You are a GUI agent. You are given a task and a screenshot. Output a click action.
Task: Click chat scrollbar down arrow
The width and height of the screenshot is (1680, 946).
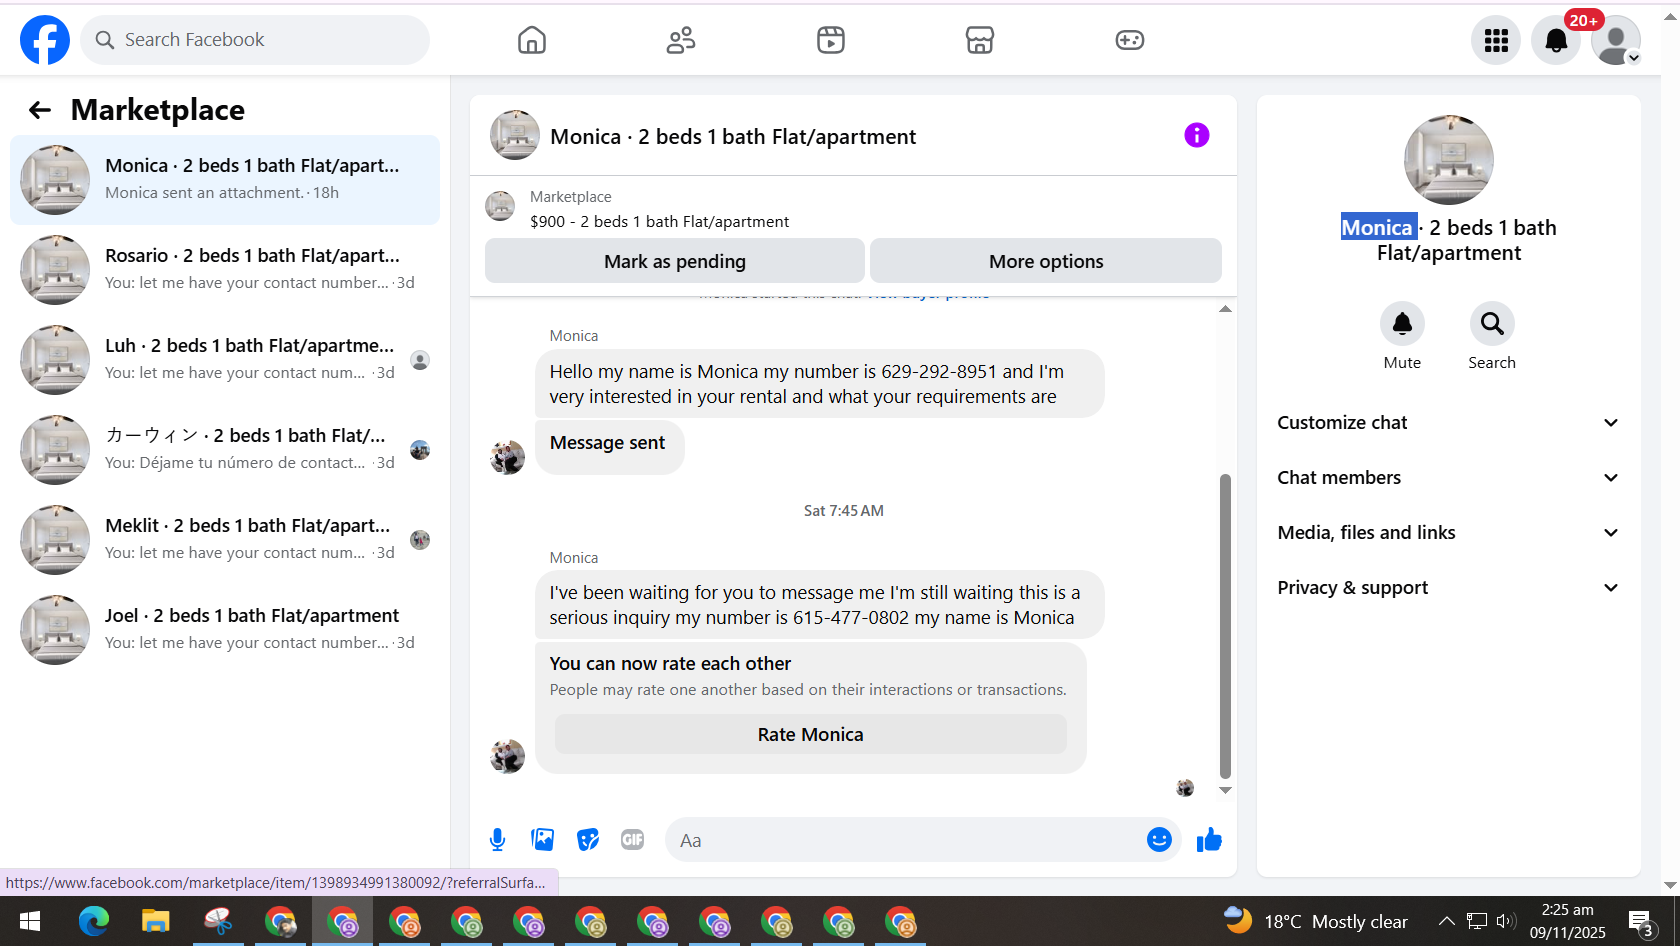1225,790
